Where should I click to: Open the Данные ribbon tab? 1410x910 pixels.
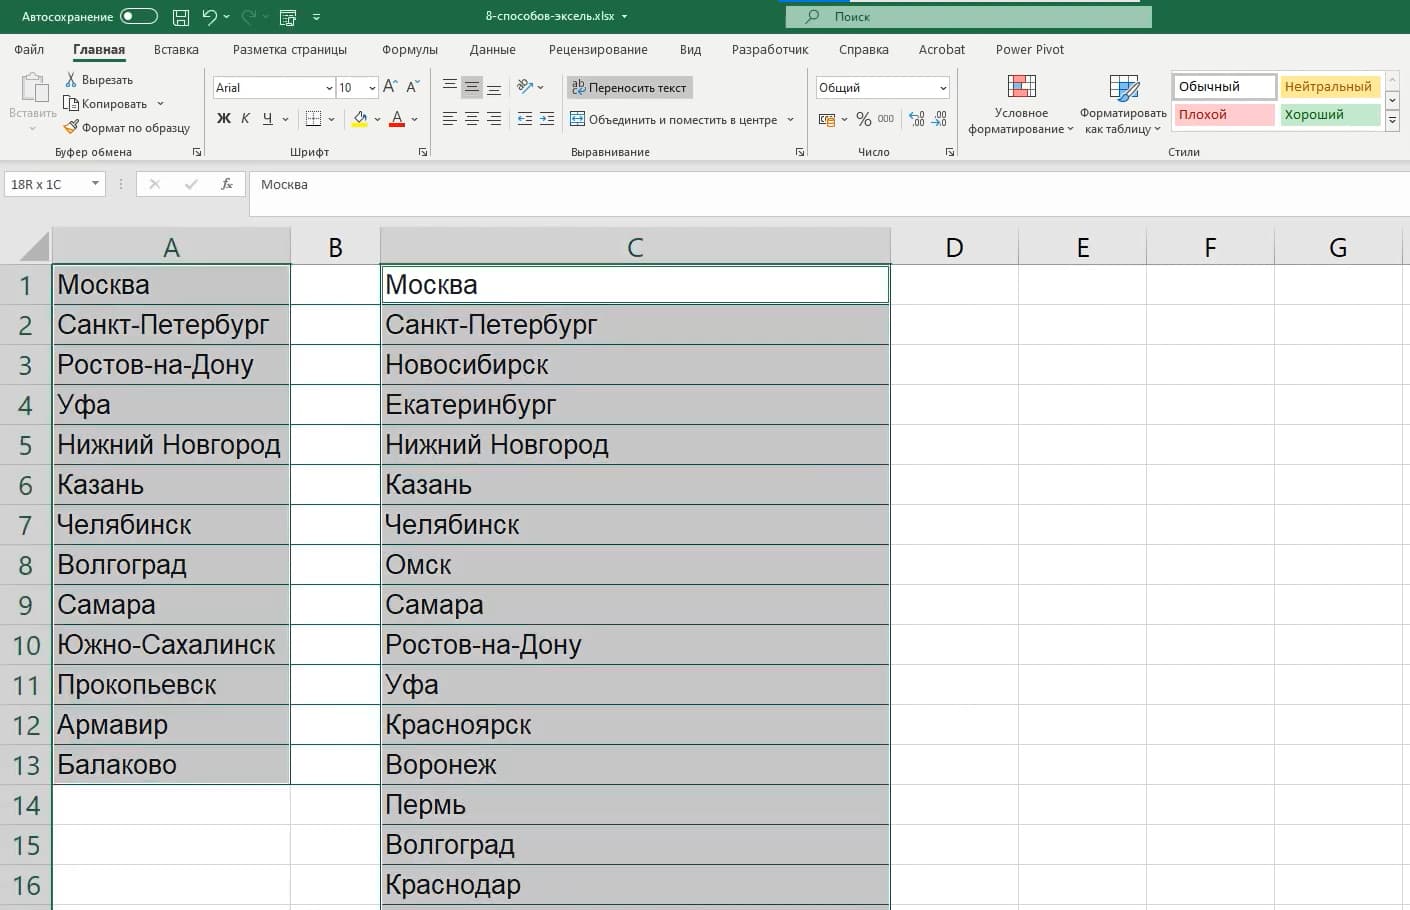pos(492,49)
